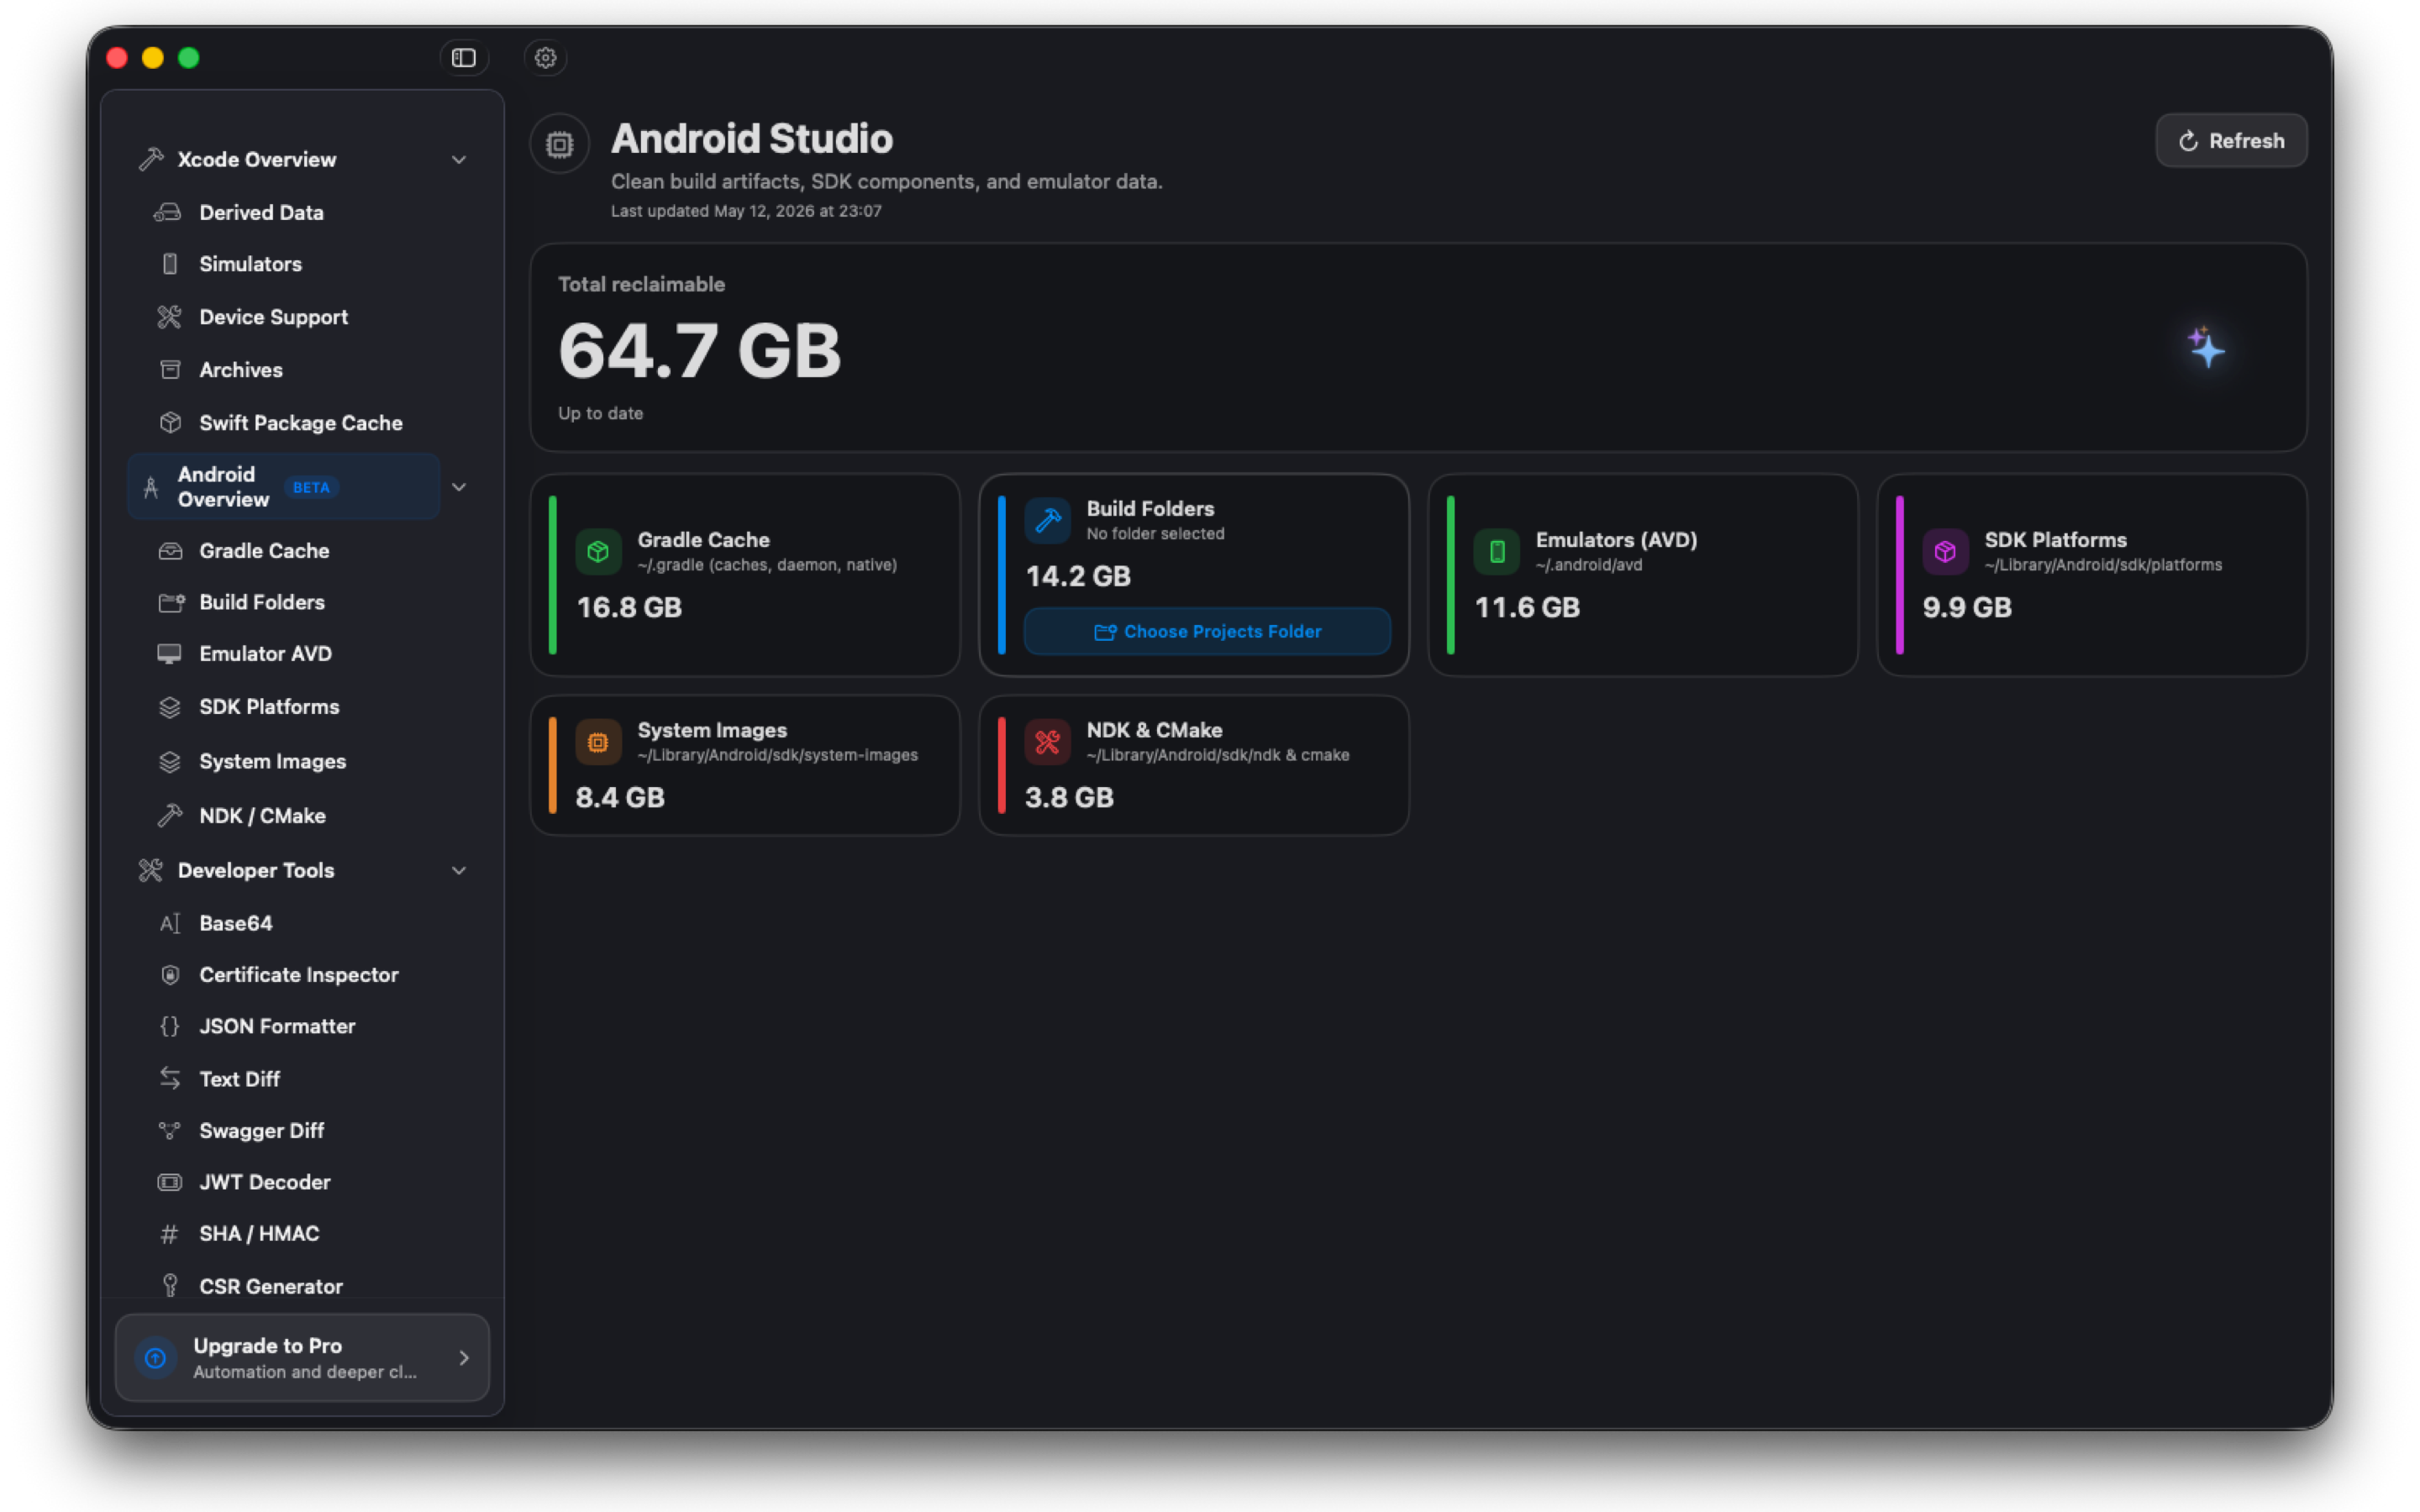Viewport: 2420px width, 1512px height.
Task: Collapse the Developer Tools section chevron
Action: coord(459,871)
